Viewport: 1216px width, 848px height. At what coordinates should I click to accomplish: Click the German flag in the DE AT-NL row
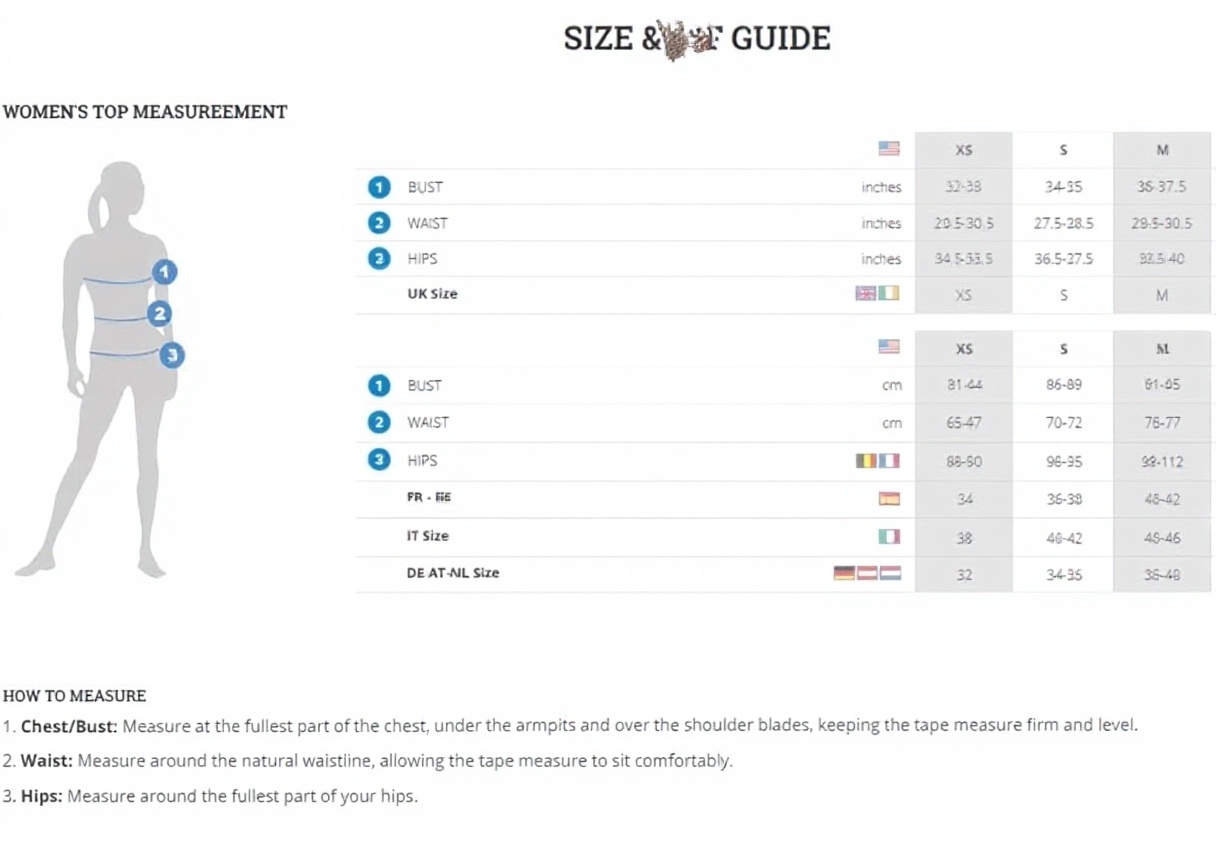(x=844, y=573)
